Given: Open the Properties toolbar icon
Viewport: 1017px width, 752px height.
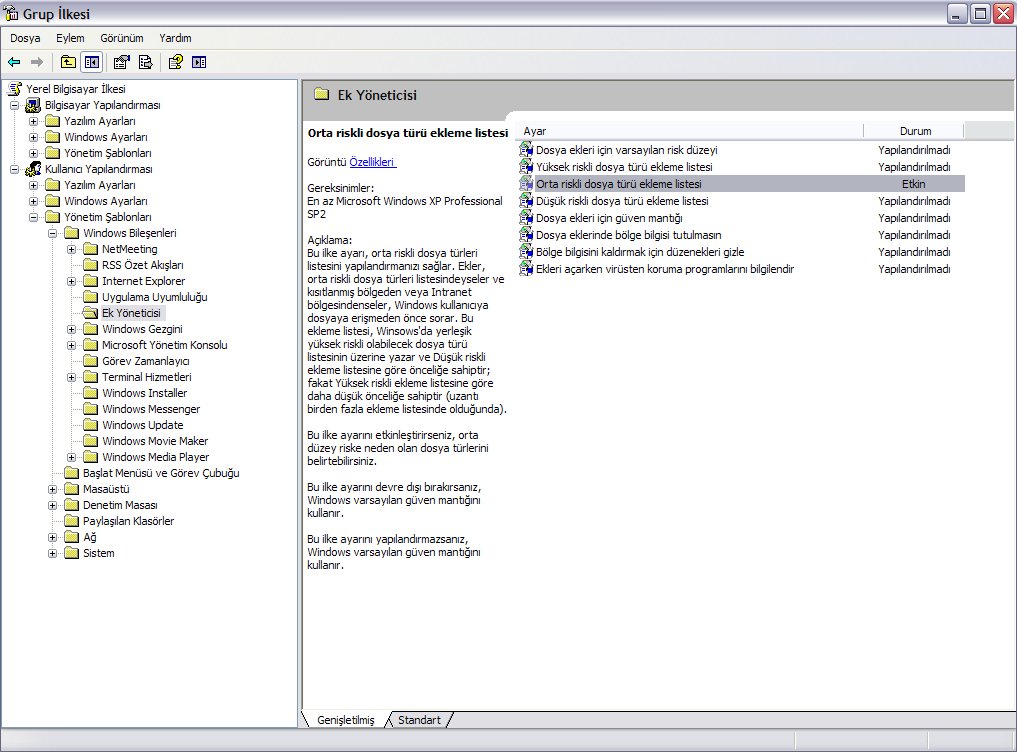Looking at the screenshot, I should coord(121,62).
